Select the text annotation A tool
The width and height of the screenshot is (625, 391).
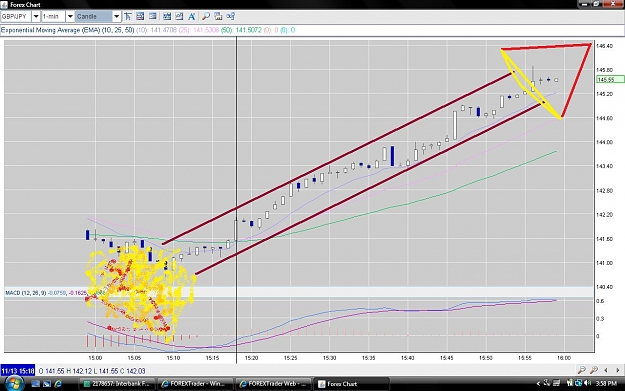pos(192,16)
